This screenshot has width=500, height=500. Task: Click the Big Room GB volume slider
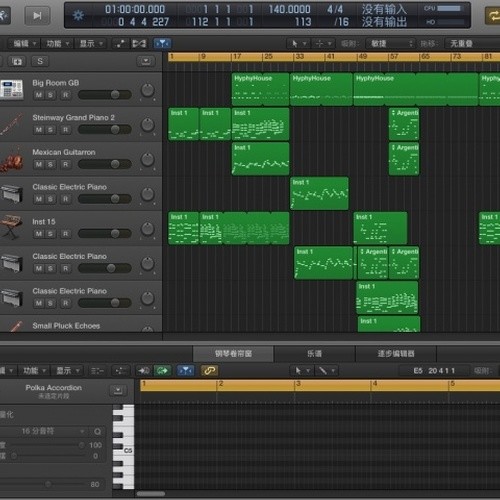point(105,95)
